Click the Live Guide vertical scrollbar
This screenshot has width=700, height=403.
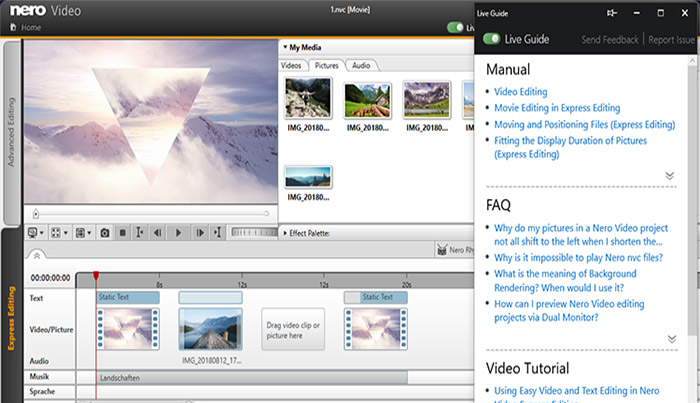[x=692, y=201]
